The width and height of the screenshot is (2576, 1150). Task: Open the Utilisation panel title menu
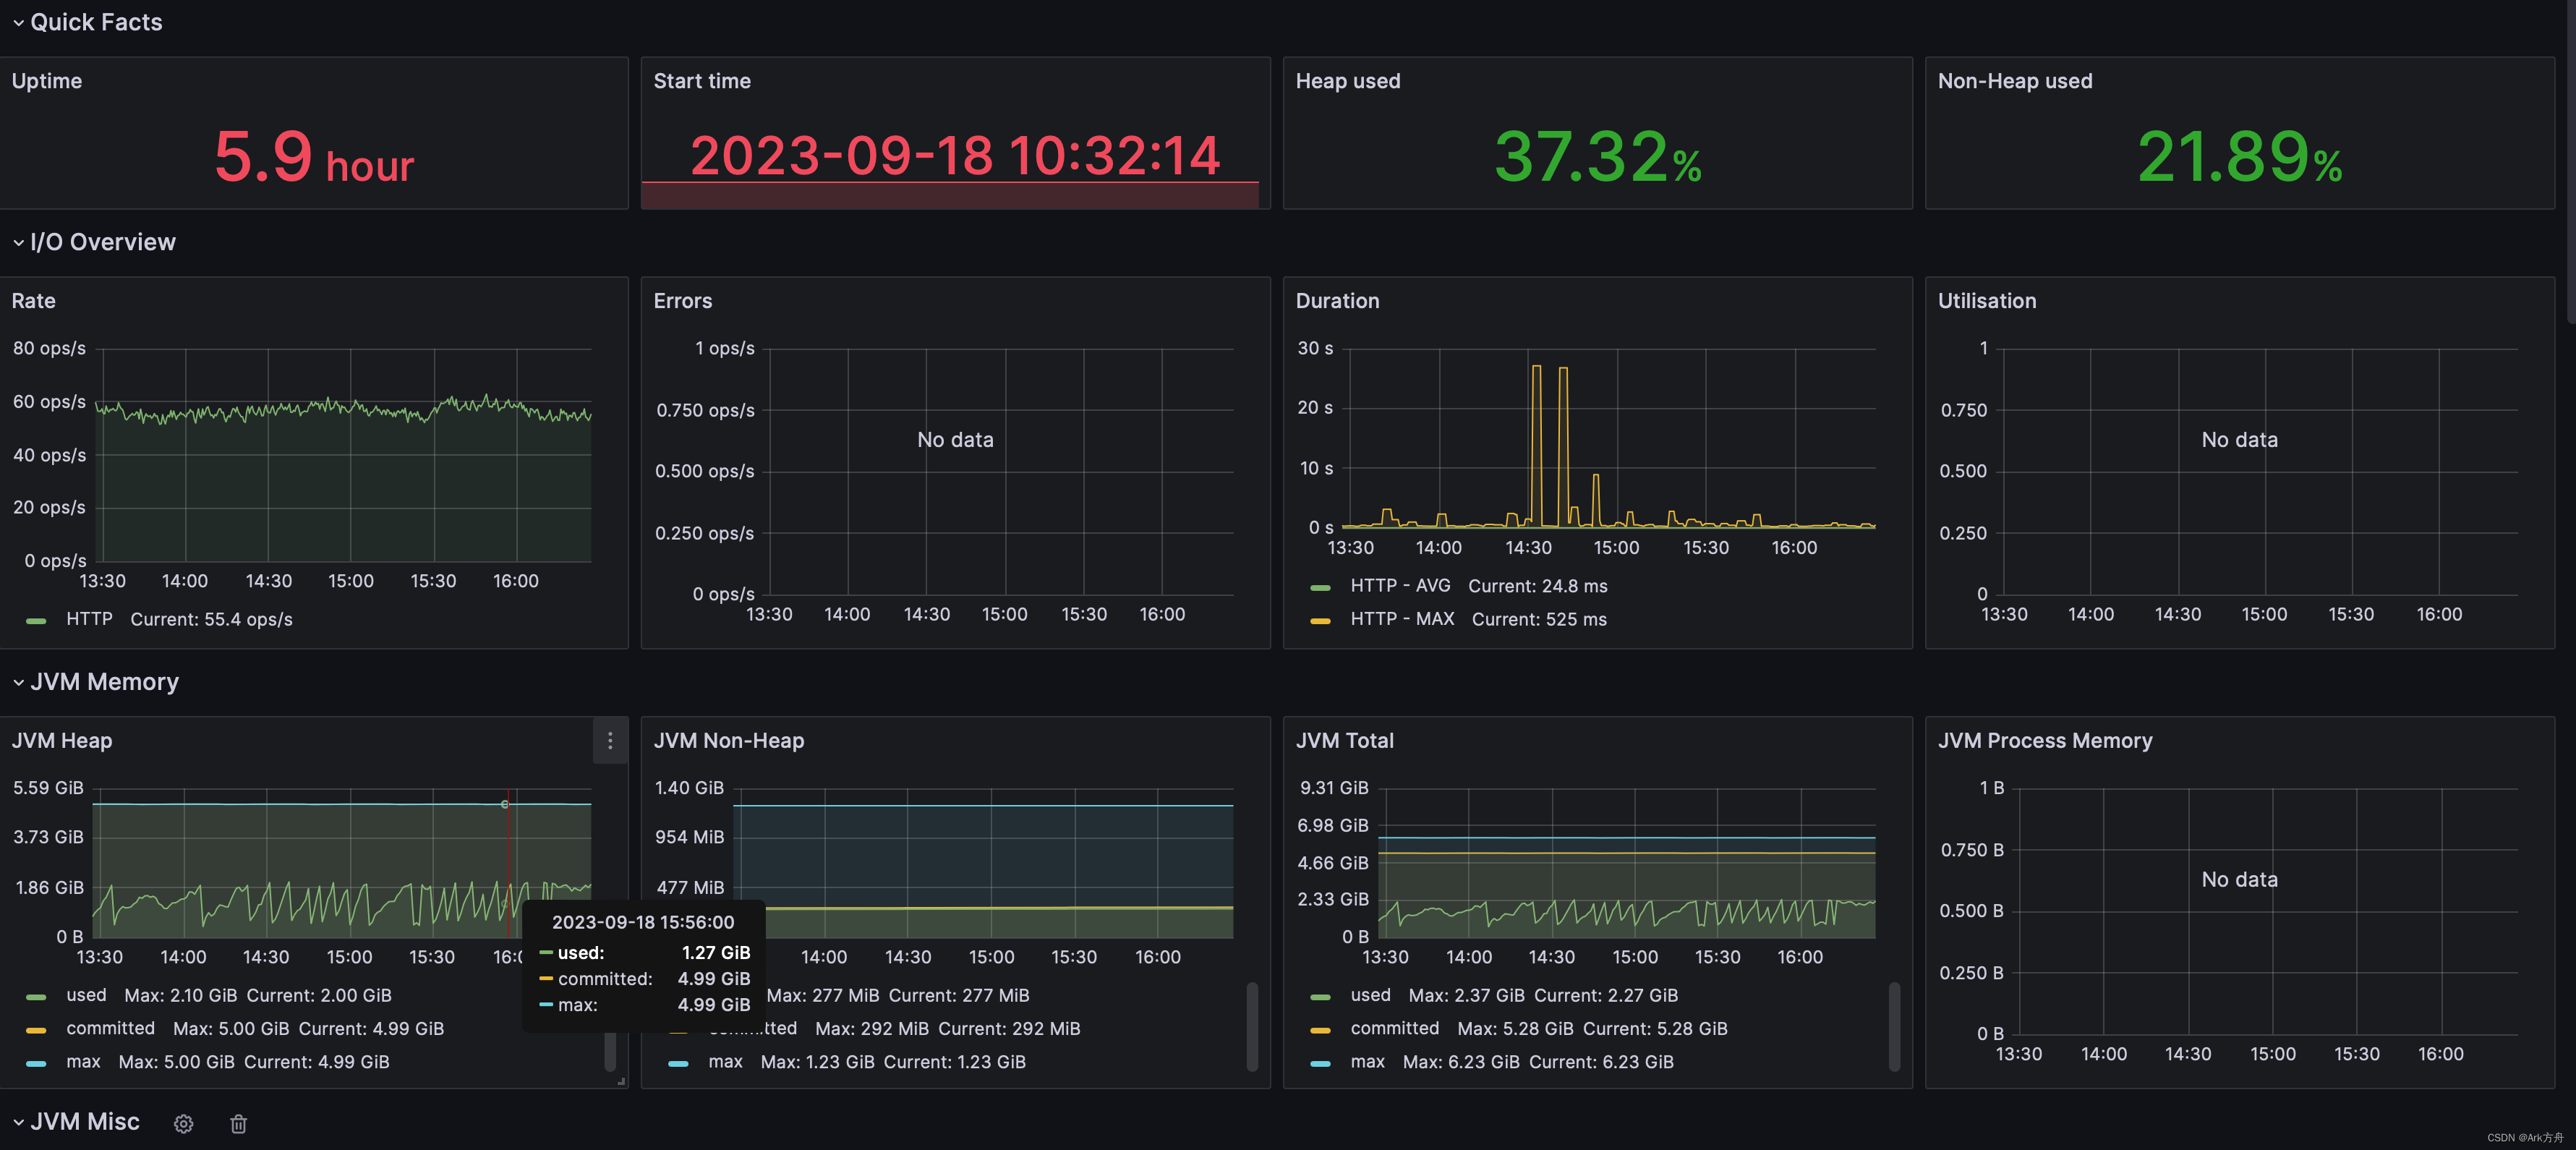[x=1987, y=301]
